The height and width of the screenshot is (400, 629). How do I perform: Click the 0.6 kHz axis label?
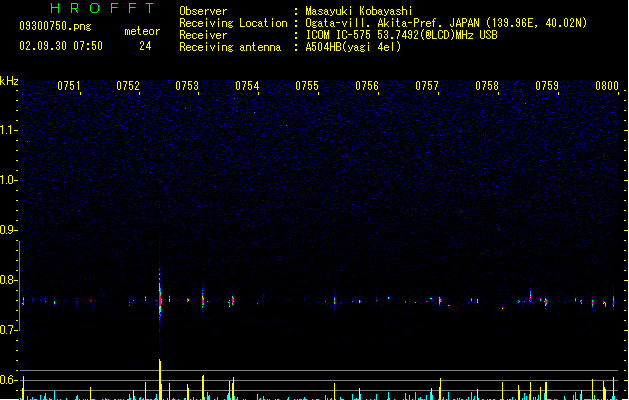(x=8, y=380)
